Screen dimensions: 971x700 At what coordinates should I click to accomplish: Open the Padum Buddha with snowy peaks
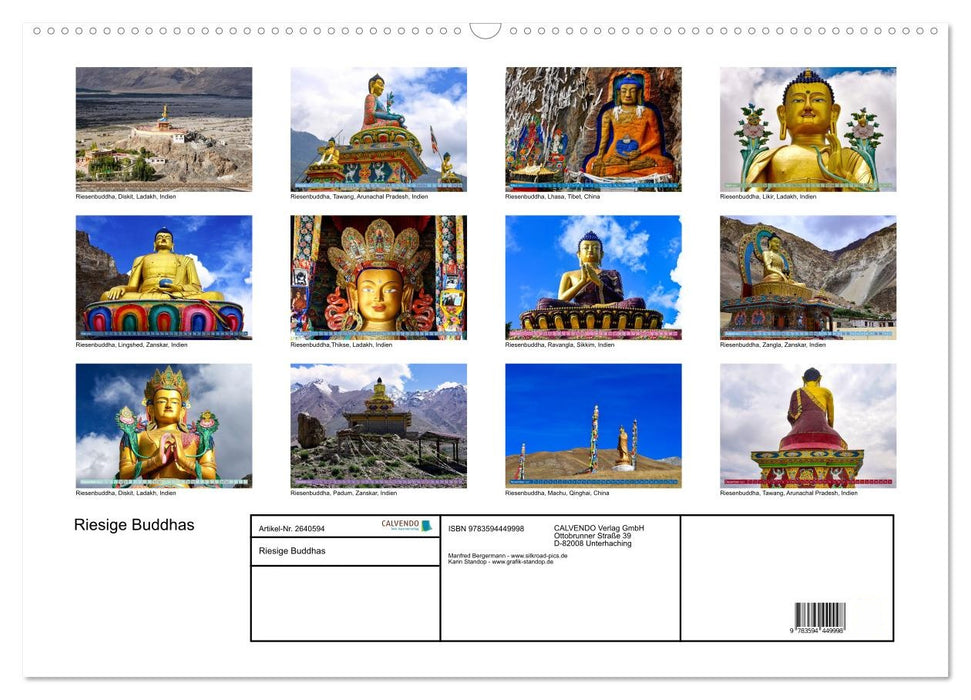(x=378, y=426)
